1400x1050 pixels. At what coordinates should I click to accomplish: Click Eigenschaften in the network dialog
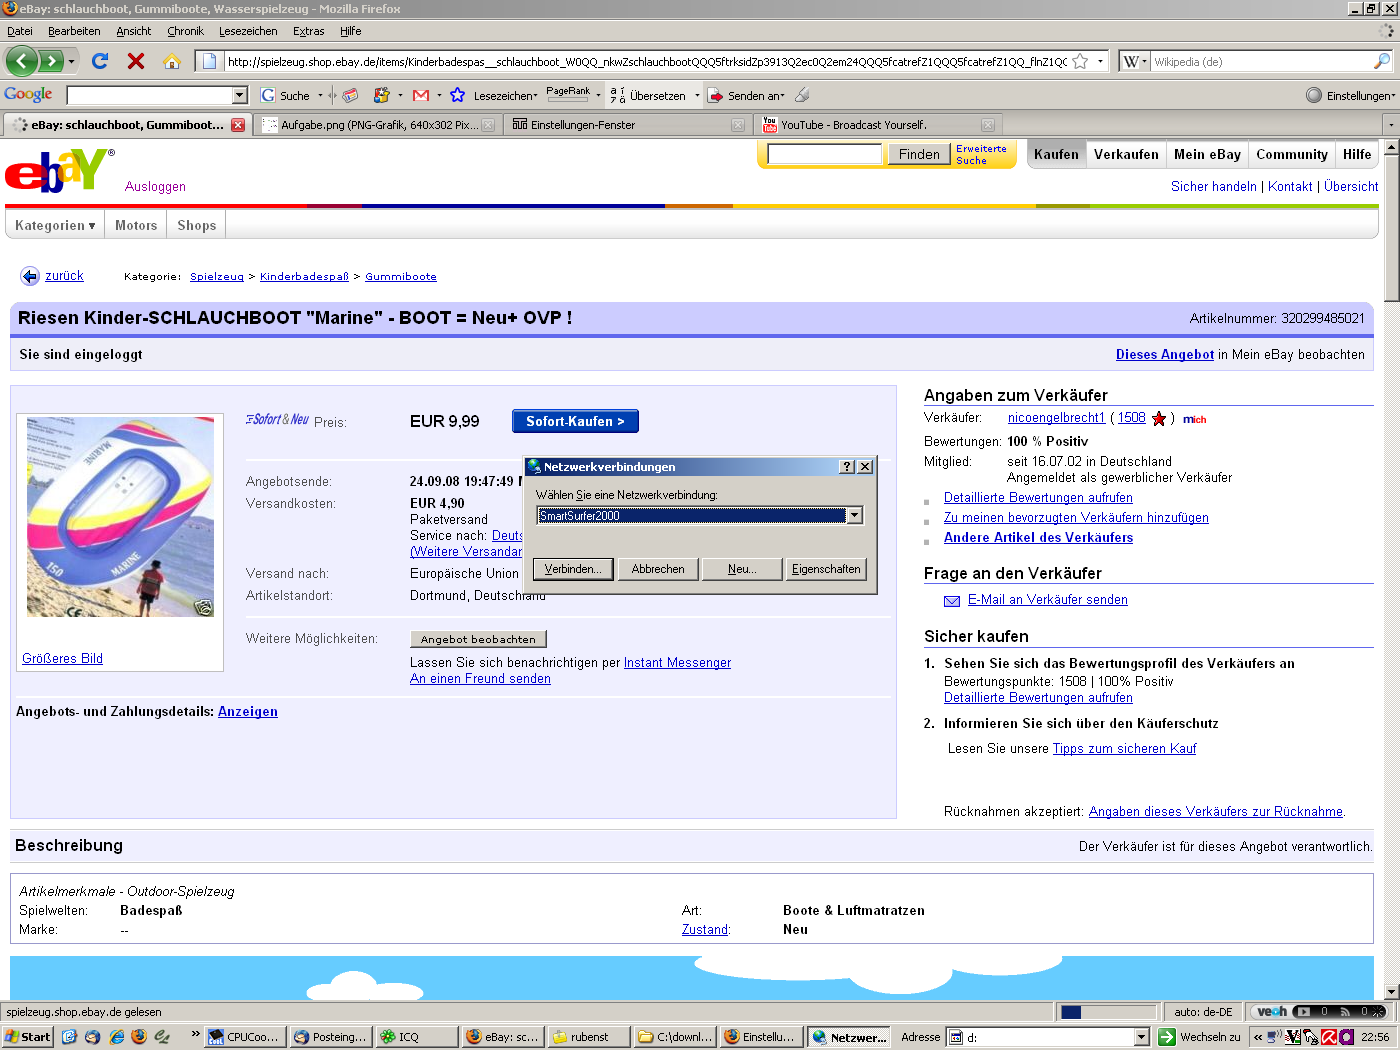click(826, 569)
